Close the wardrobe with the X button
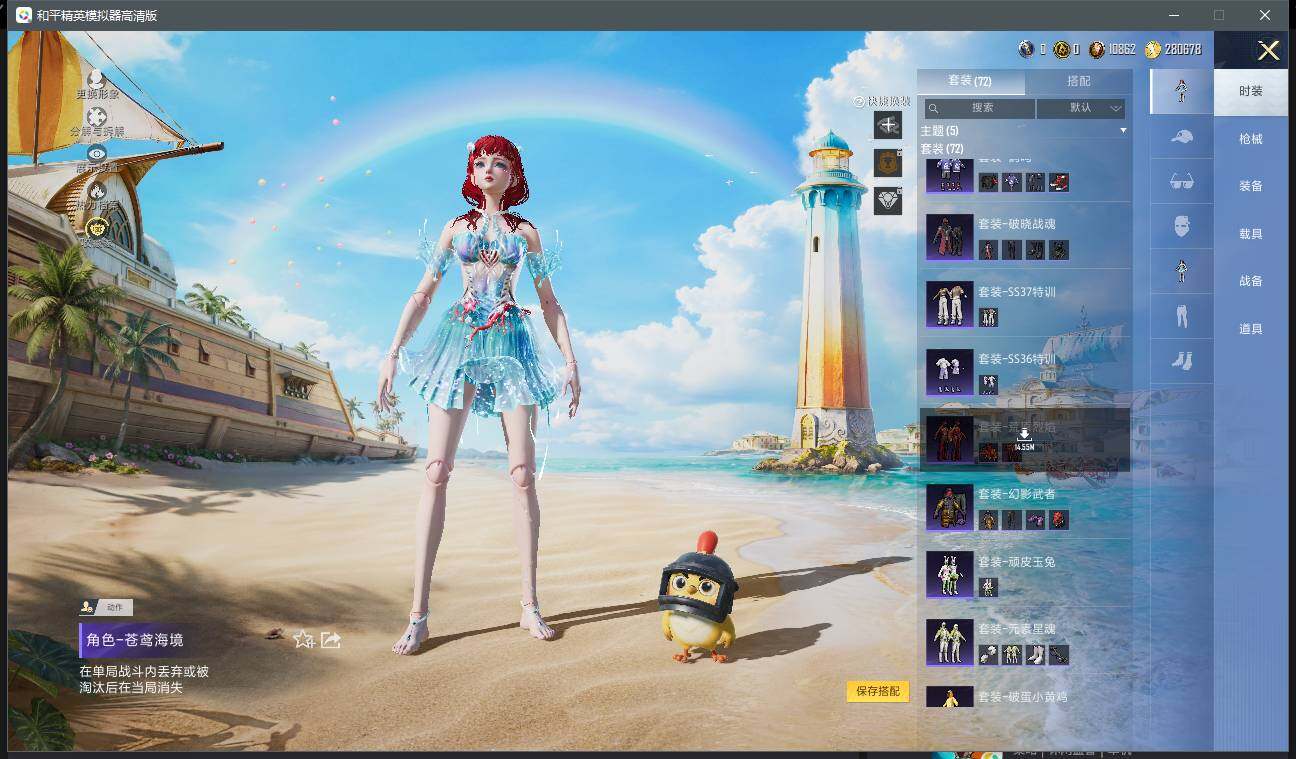 click(1268, 51)
